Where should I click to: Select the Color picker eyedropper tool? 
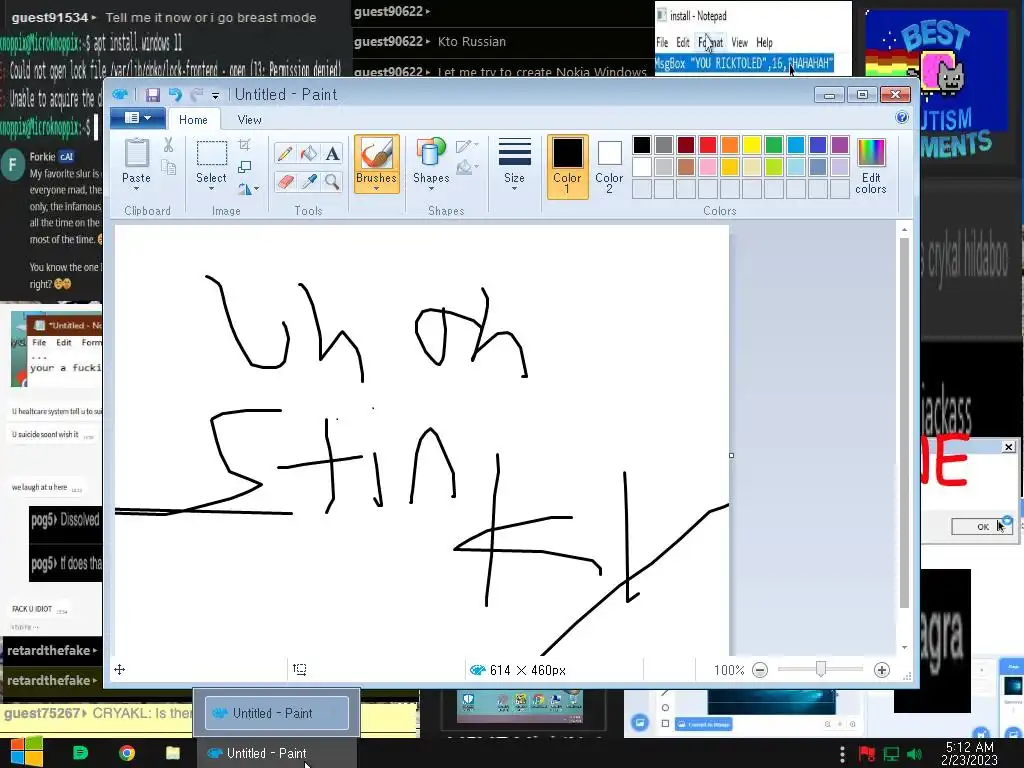point(308,181)
